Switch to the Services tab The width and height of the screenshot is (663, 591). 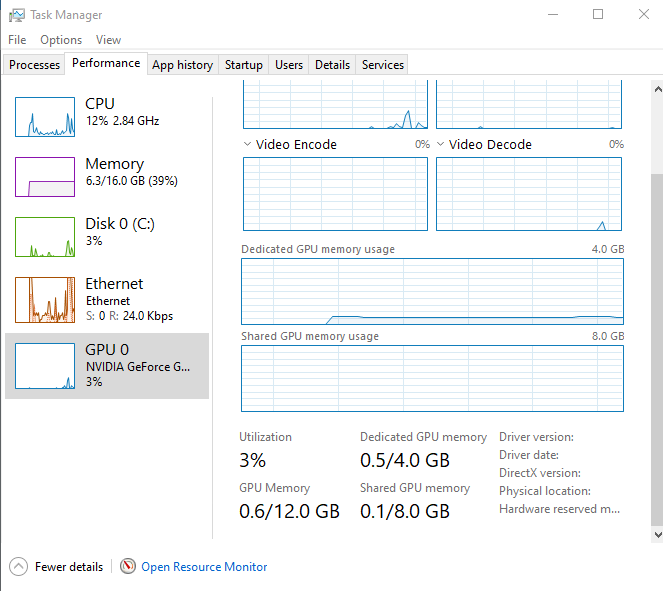click(383, 65)
